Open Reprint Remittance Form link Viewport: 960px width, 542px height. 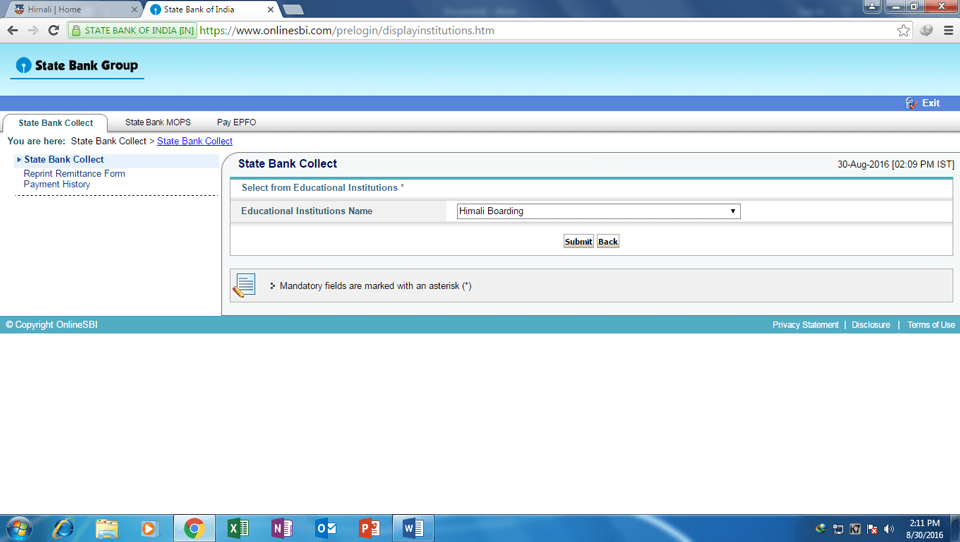74,173
